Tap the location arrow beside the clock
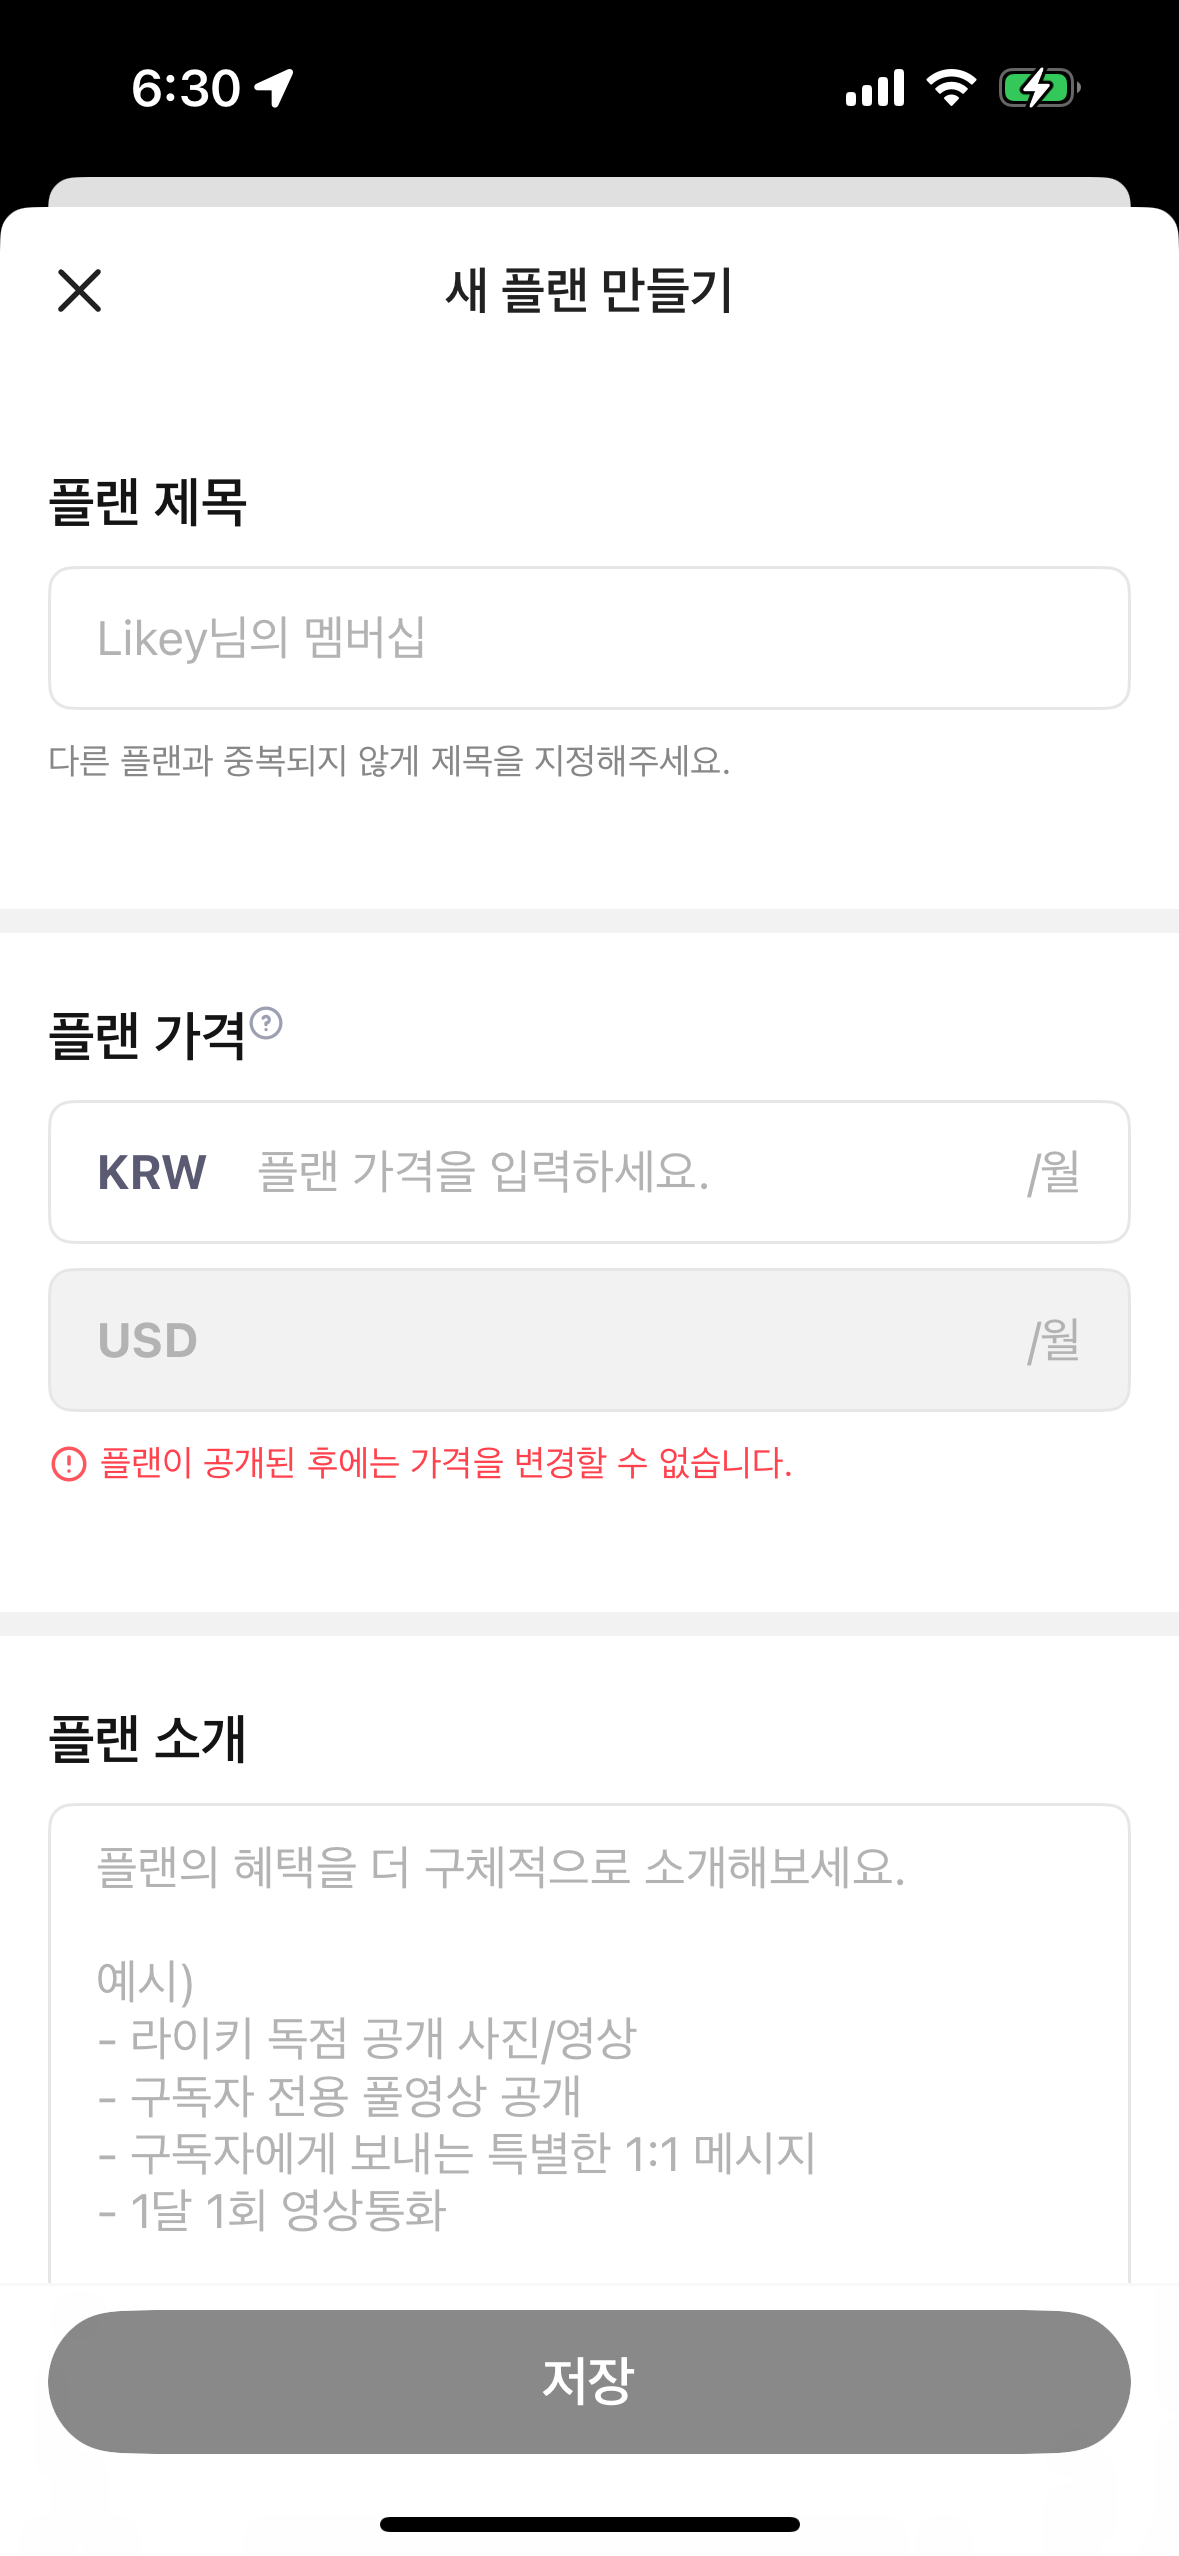The width and height of the screenshot is (1179, 2556). pos(274,88)
